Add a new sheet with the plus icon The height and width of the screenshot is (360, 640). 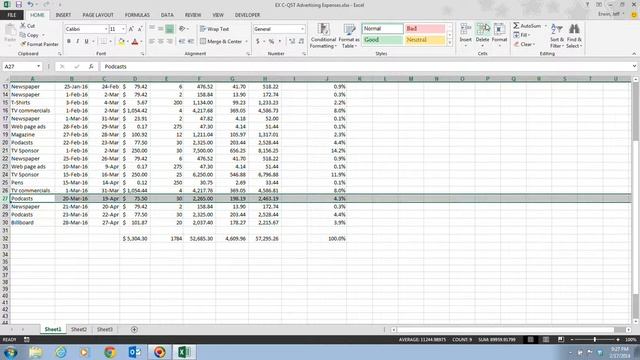[134, 329]
